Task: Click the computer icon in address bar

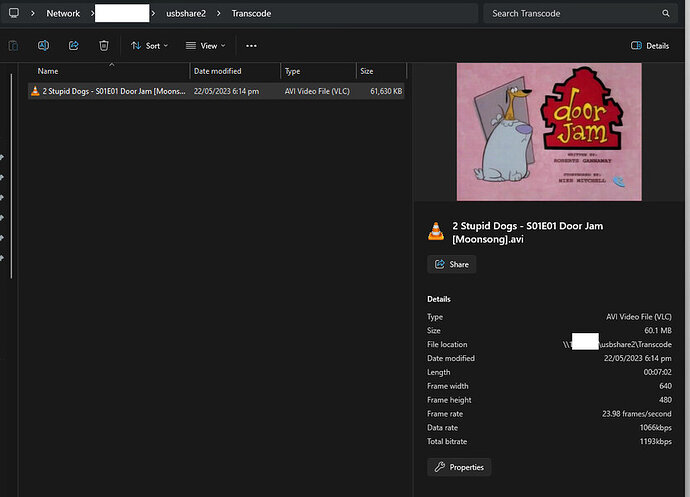Action: (x=14, y=13)
